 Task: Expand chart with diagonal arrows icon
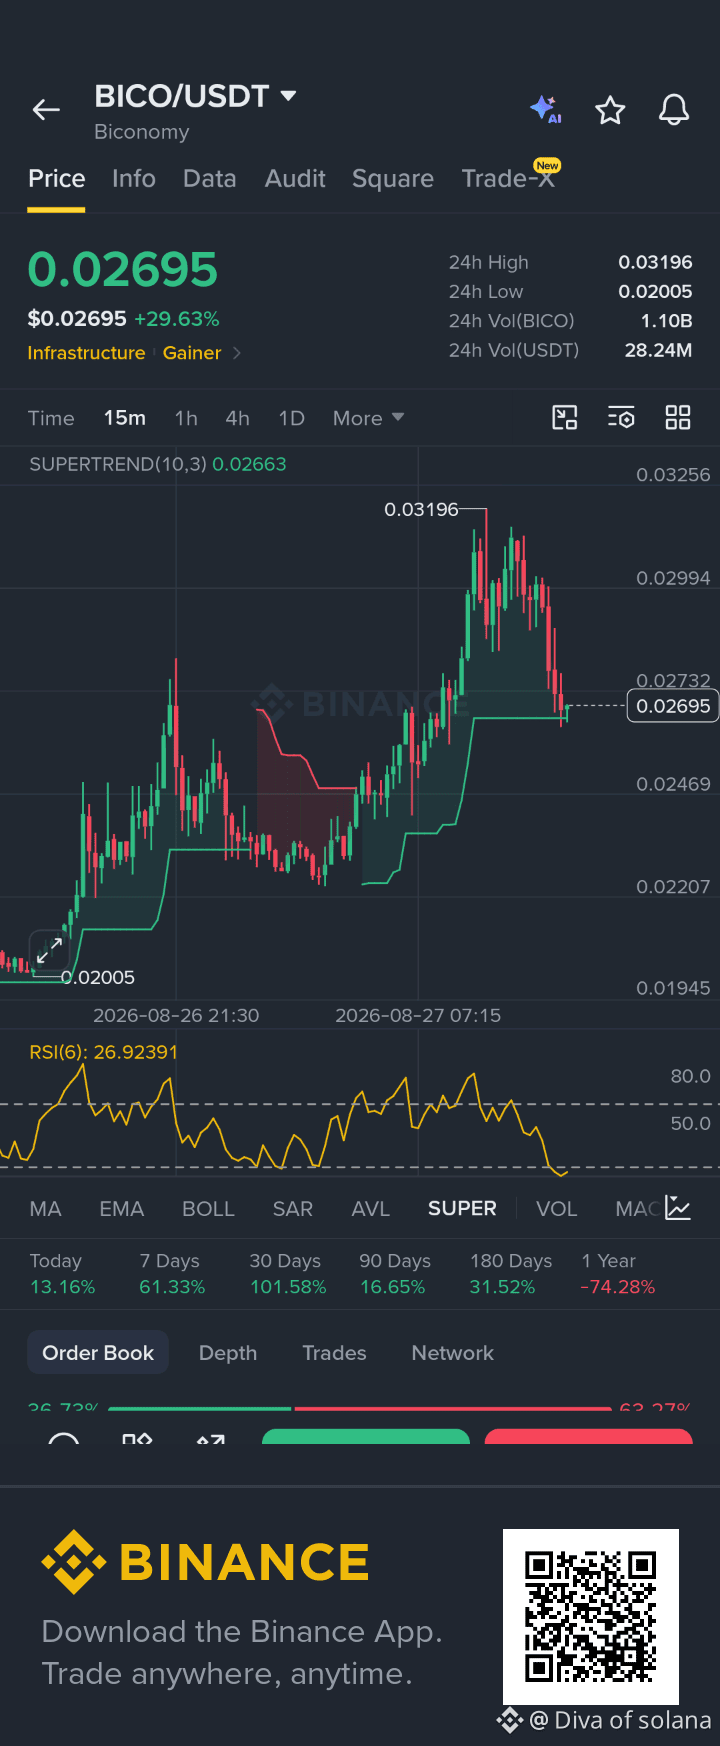tap(49, 951)
